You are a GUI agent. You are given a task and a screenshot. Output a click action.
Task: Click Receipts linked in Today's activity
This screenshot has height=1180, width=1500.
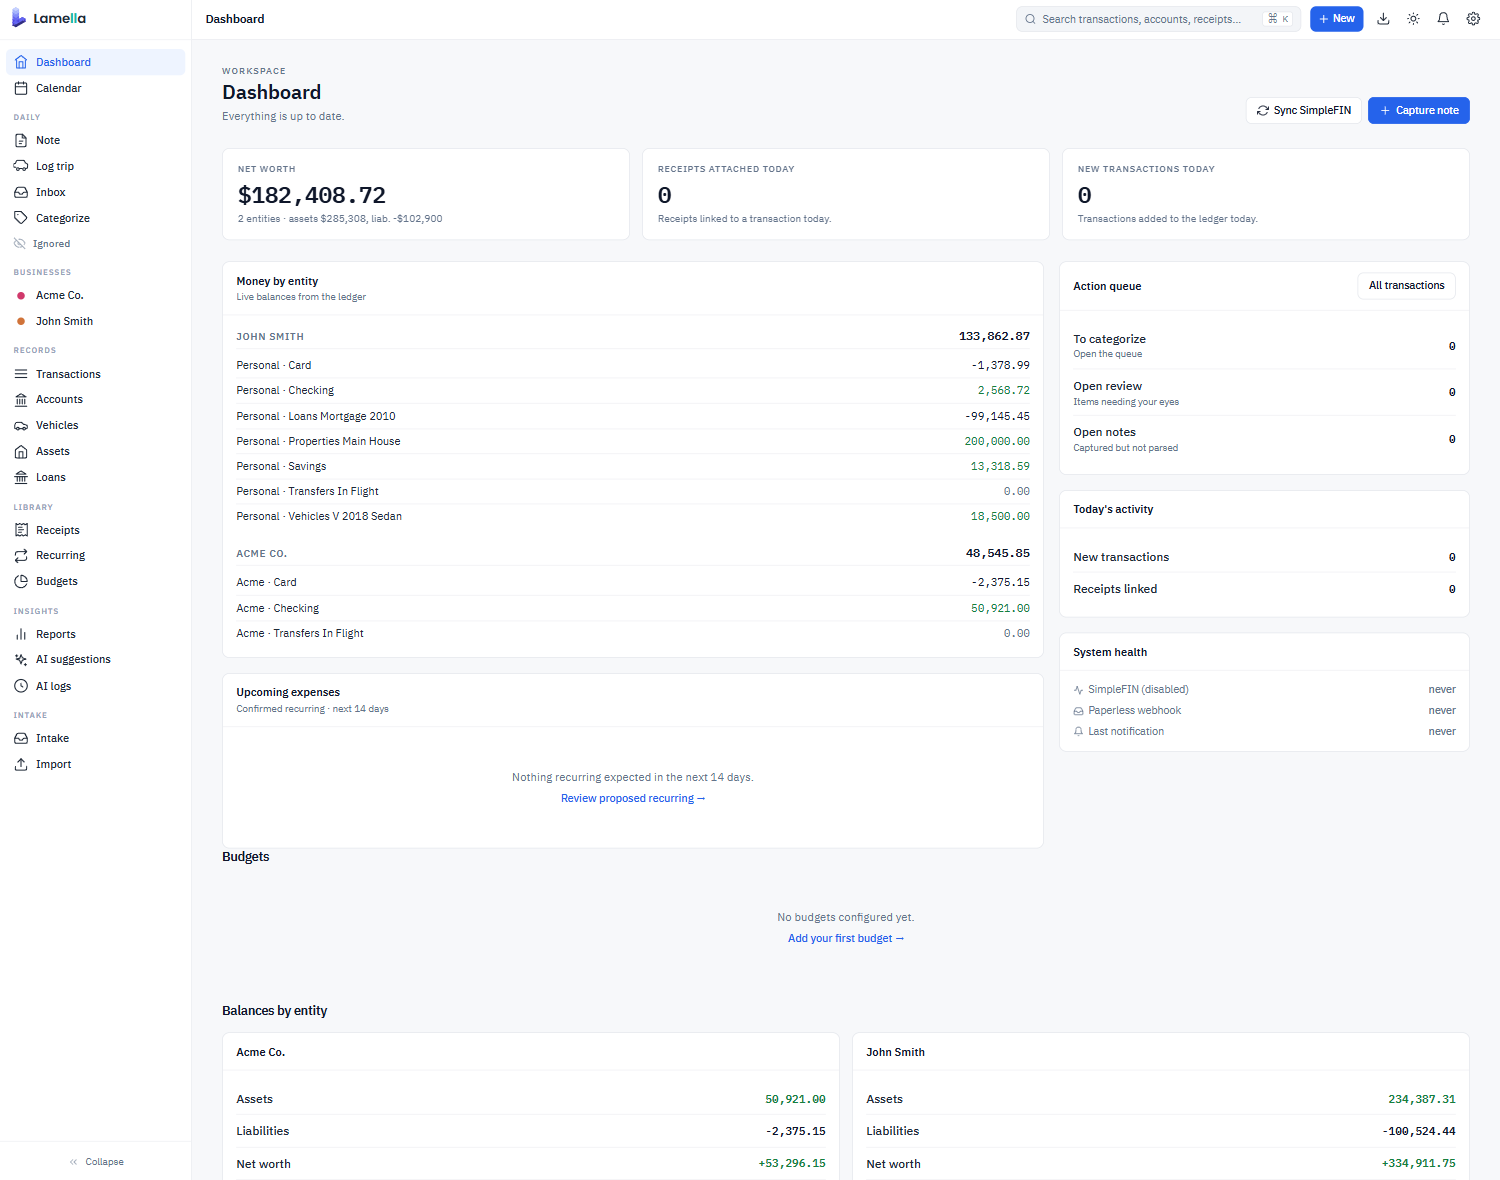1264,589
